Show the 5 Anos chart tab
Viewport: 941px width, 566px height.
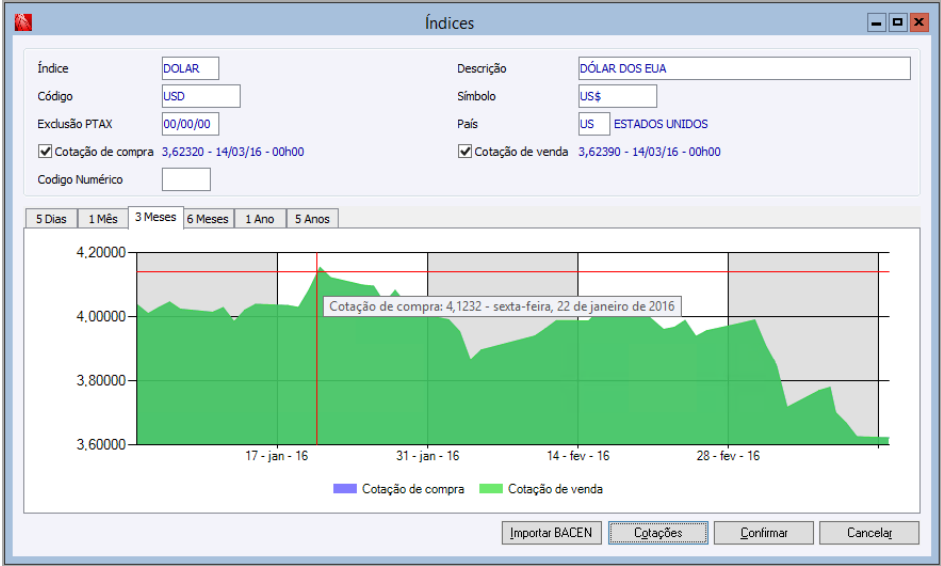312,219
